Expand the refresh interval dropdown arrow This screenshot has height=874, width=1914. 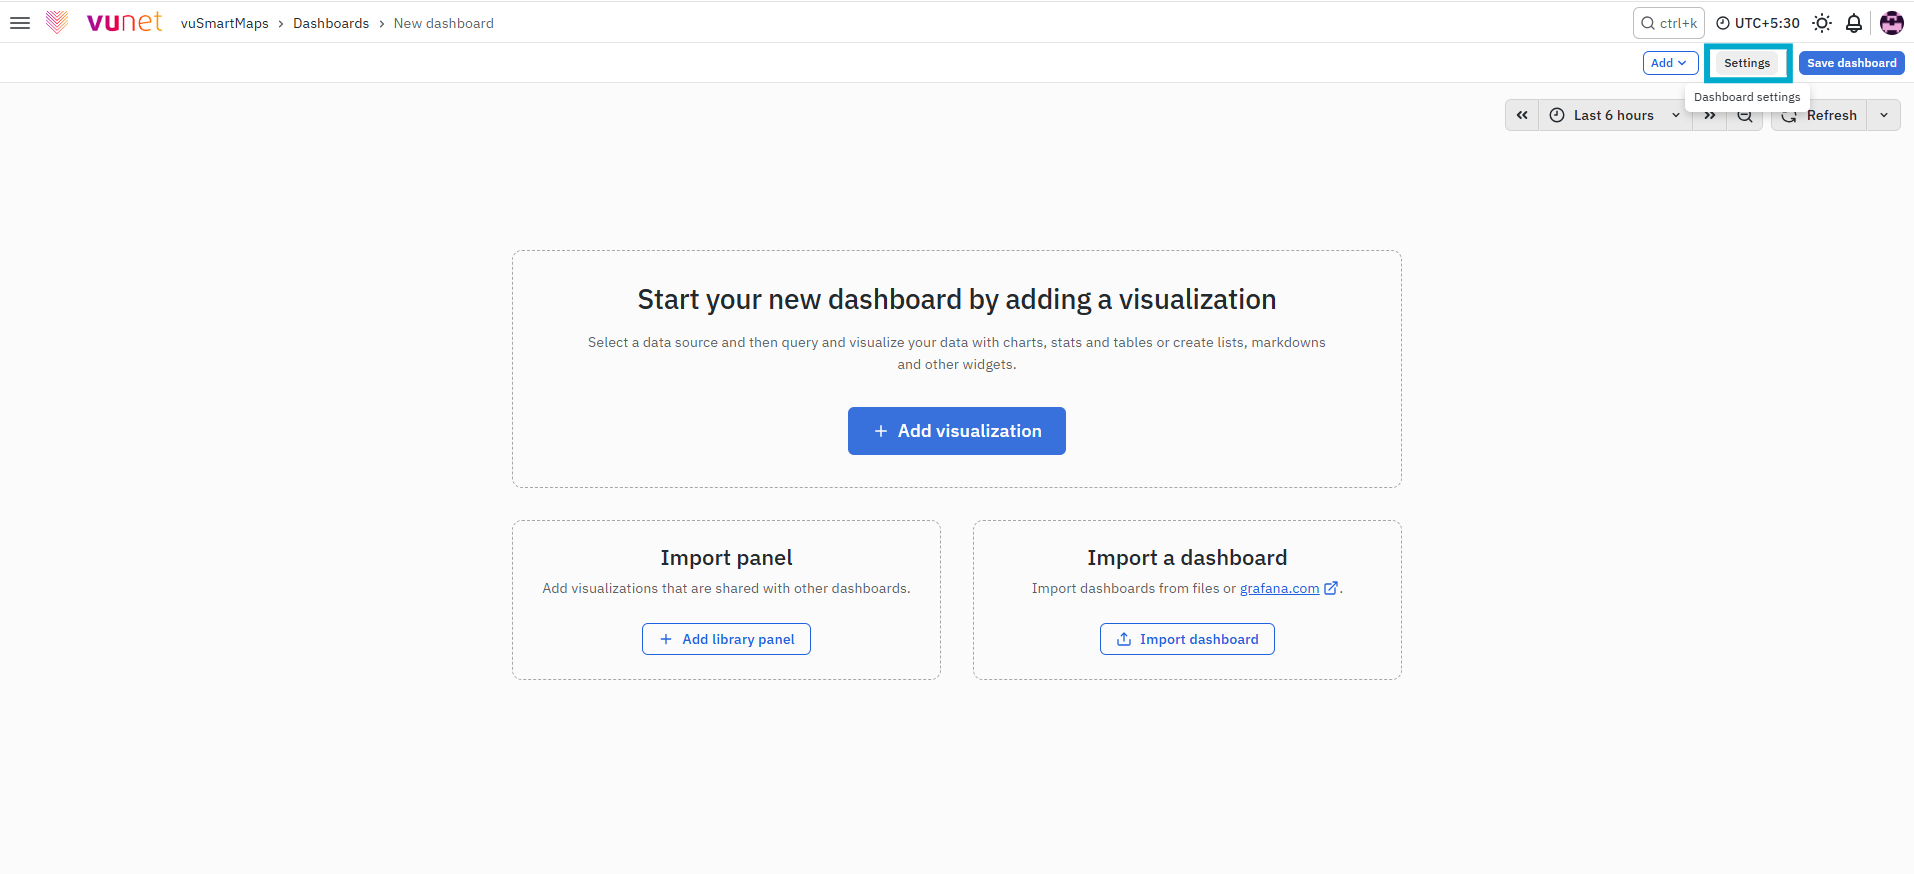[x=1884, y=115]
